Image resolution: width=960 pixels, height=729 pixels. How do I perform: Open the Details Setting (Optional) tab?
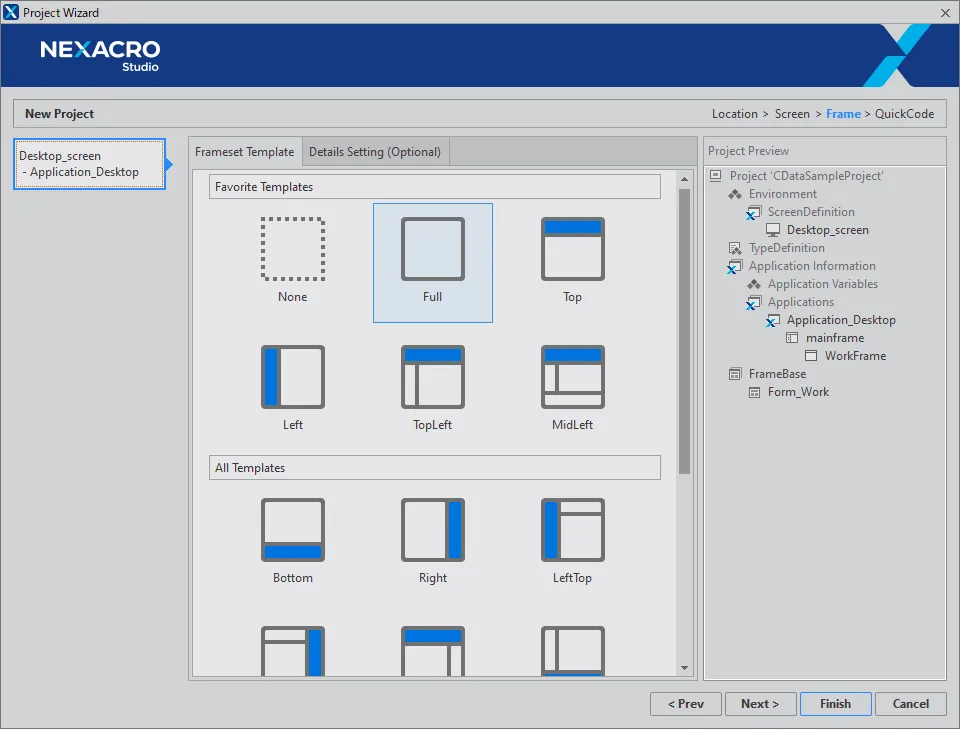[375, 152]
